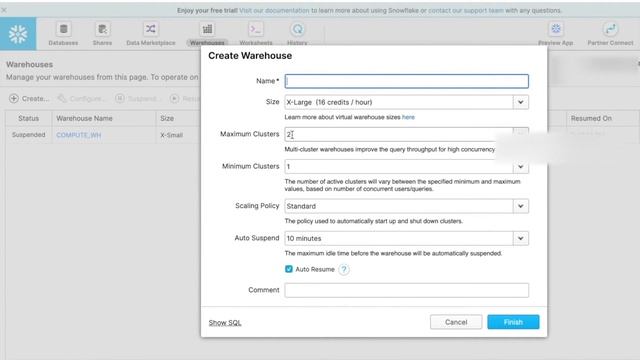Open the Worksheets icon
The height and width of the screenshot is (360, 640).
pos(256,29)
